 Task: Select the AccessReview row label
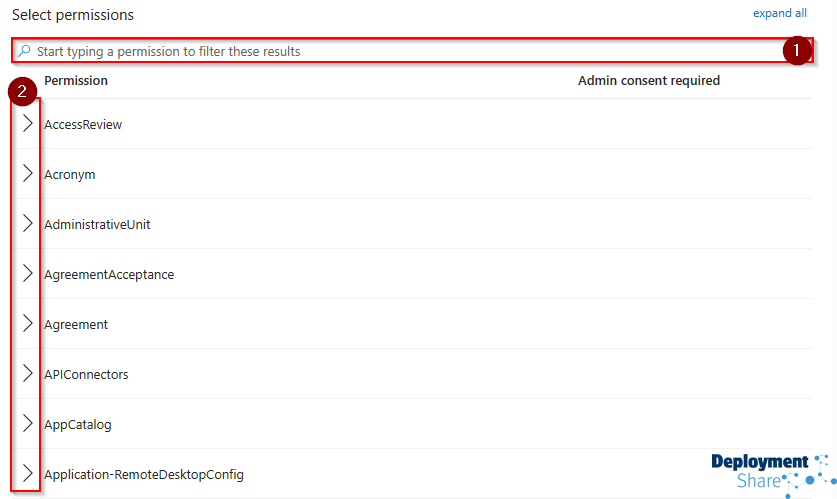point(83,125)
